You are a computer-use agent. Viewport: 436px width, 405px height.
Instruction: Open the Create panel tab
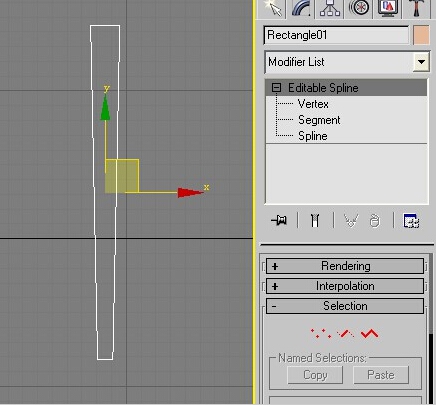[x=272, y=9]
